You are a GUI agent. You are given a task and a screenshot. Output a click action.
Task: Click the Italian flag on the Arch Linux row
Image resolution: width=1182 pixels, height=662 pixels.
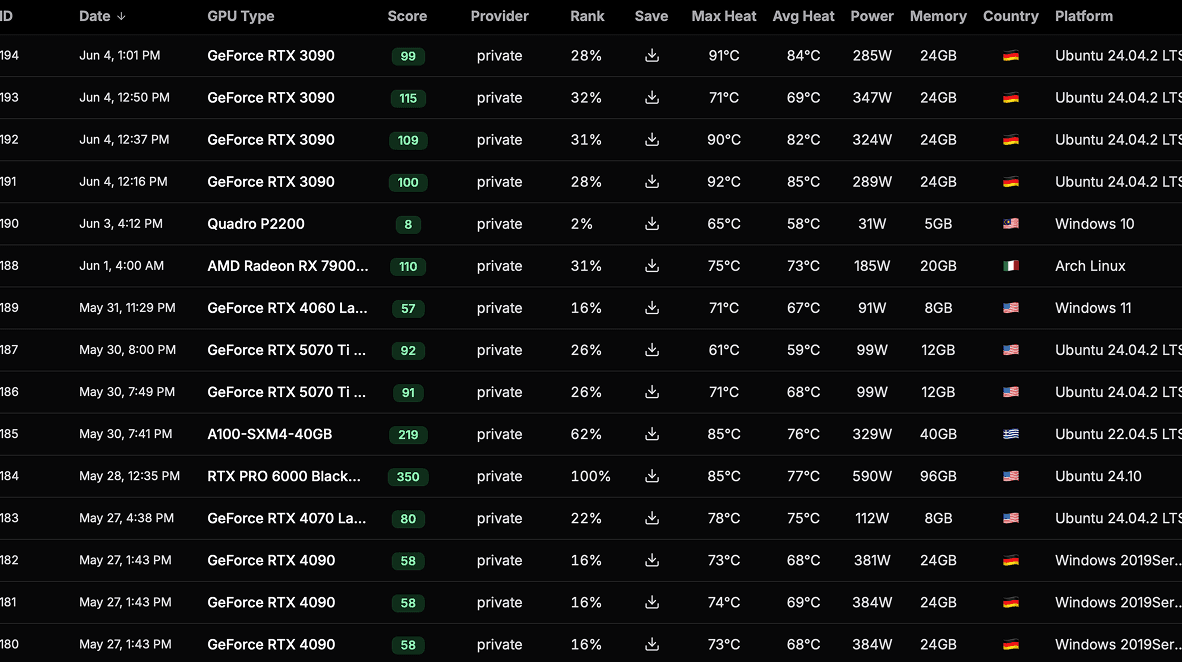coord(1011,266)
